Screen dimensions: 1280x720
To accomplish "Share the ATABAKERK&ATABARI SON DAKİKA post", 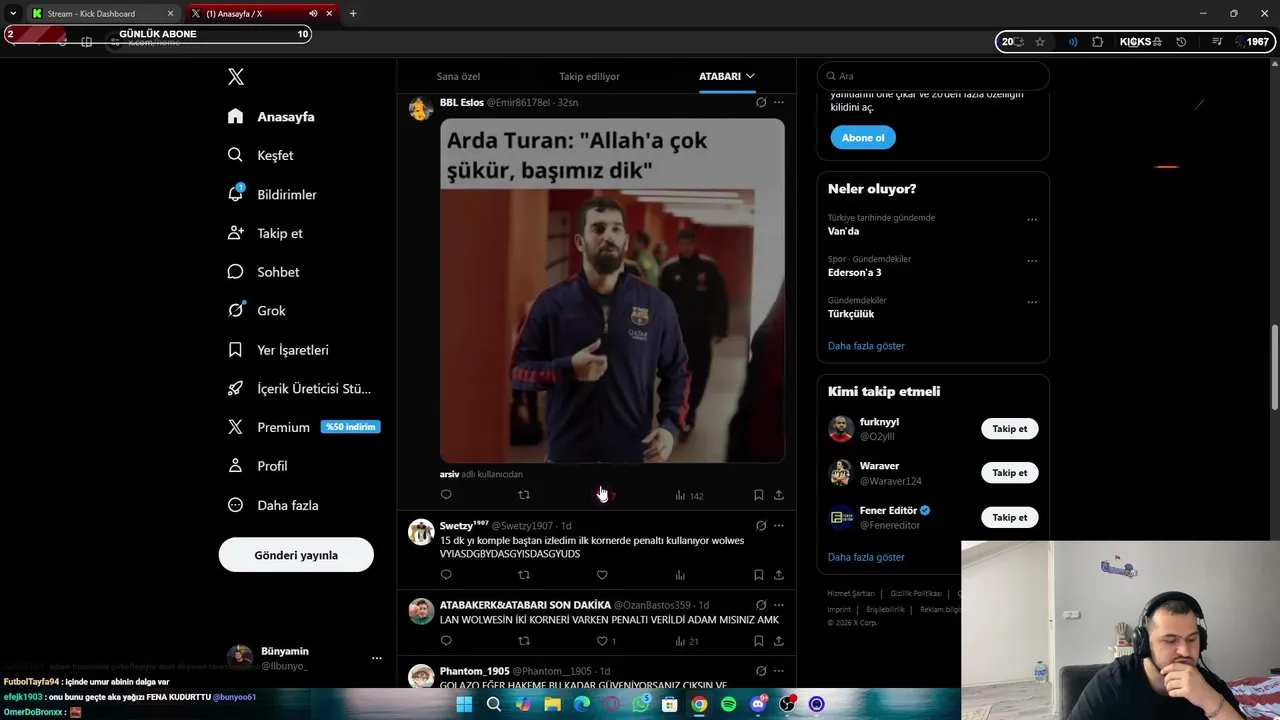I will [779, 641].
